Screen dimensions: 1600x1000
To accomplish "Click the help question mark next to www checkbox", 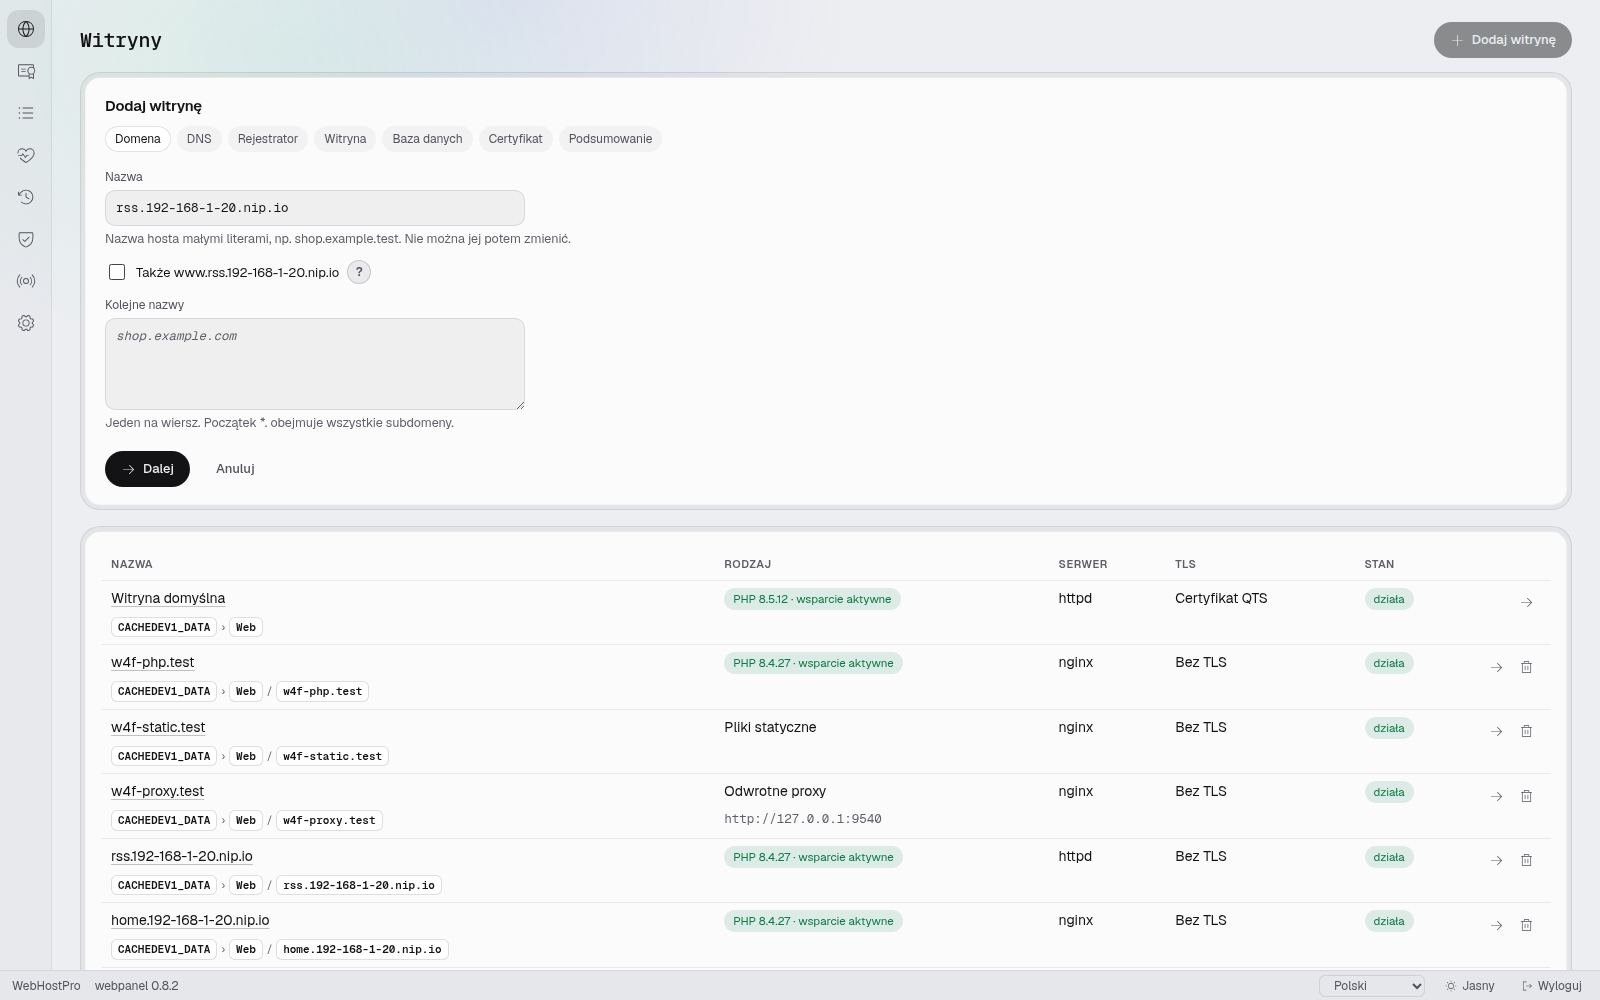I will 359,272.
